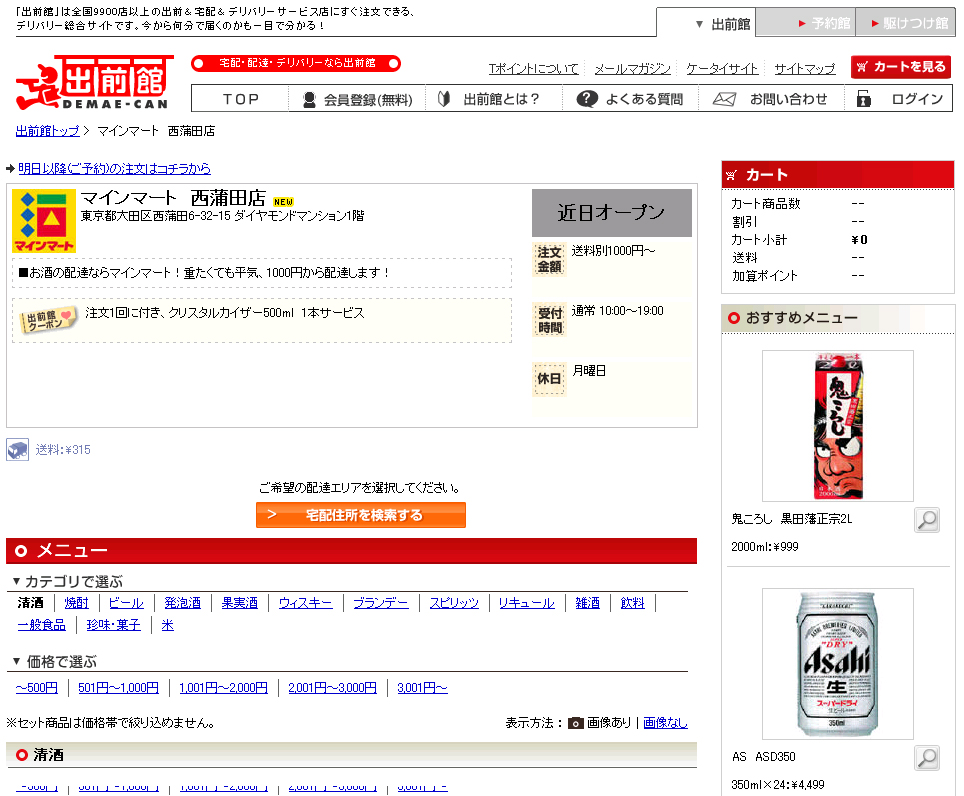
Task: Select the ウィスキー category
Action: 306,603
